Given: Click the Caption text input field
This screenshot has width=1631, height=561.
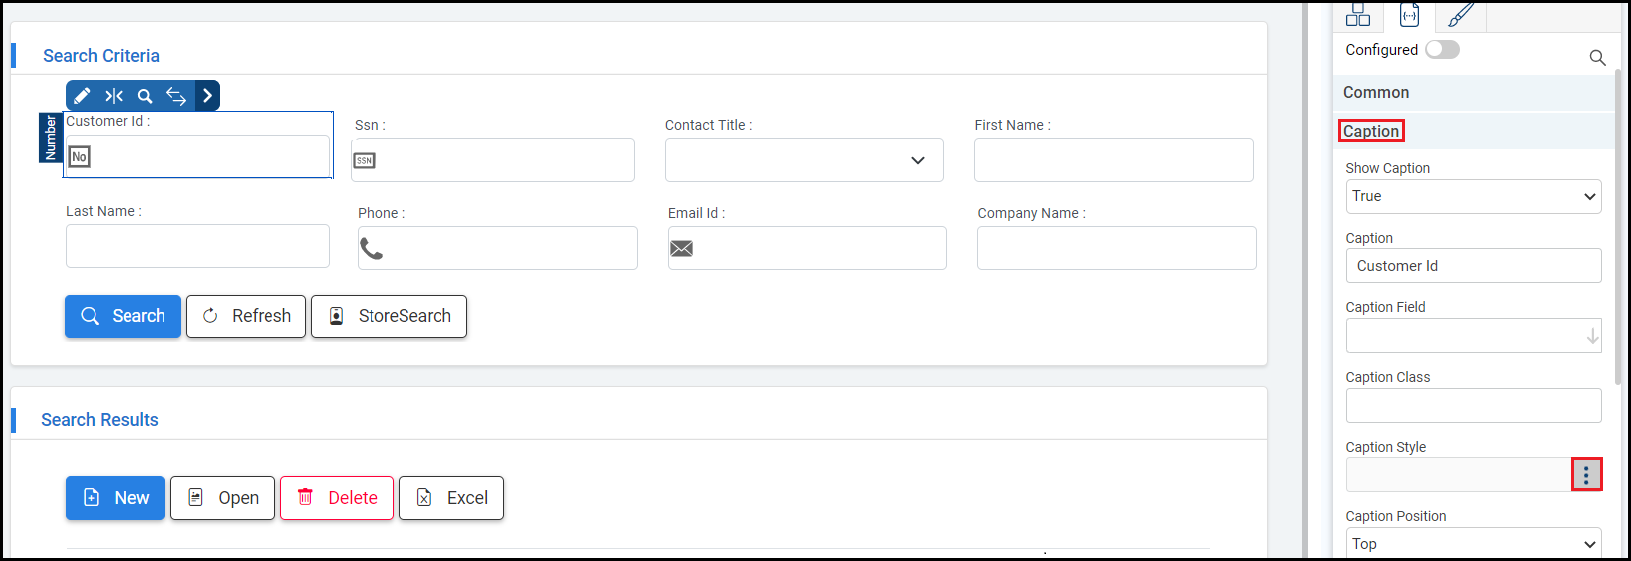Looking at the screenshot, I should 1473,266.
